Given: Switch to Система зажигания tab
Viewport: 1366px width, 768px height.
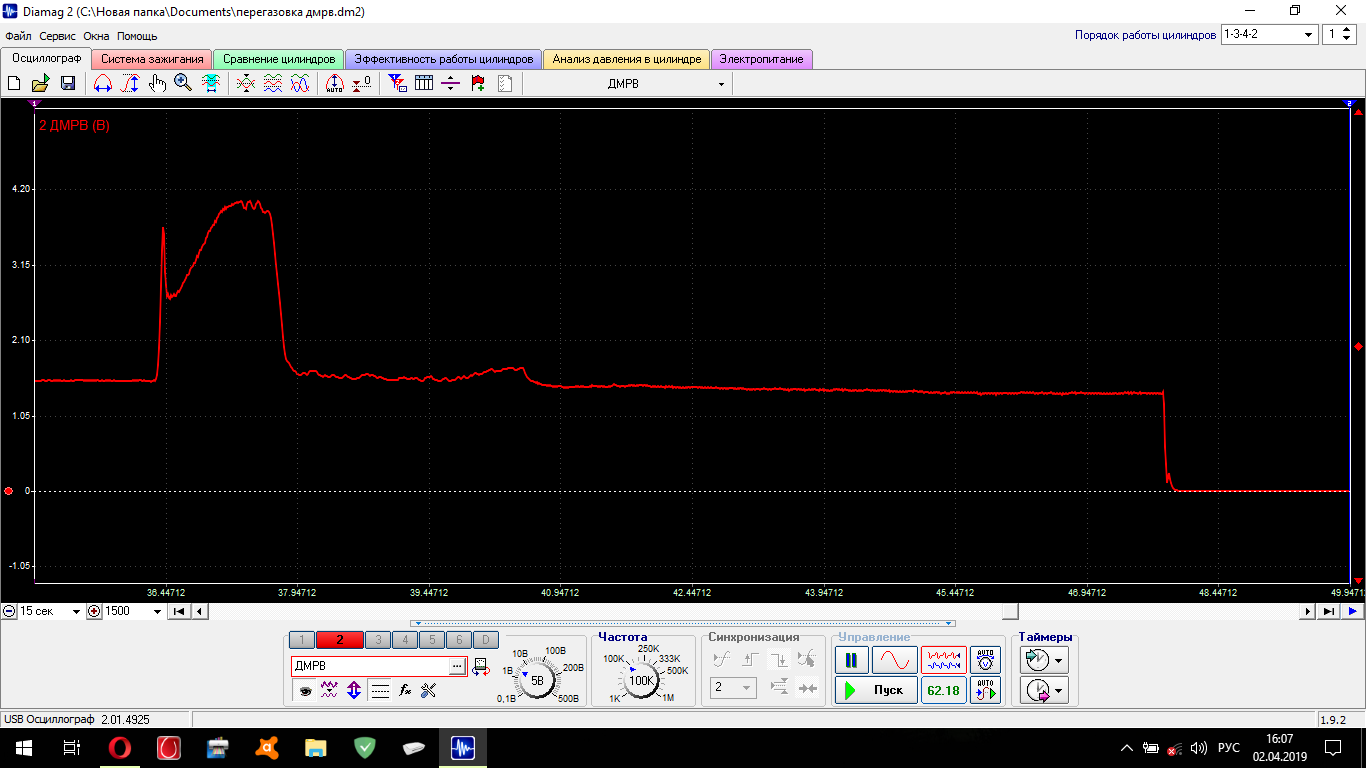Looking at the screenshot, I should [152, 59].
